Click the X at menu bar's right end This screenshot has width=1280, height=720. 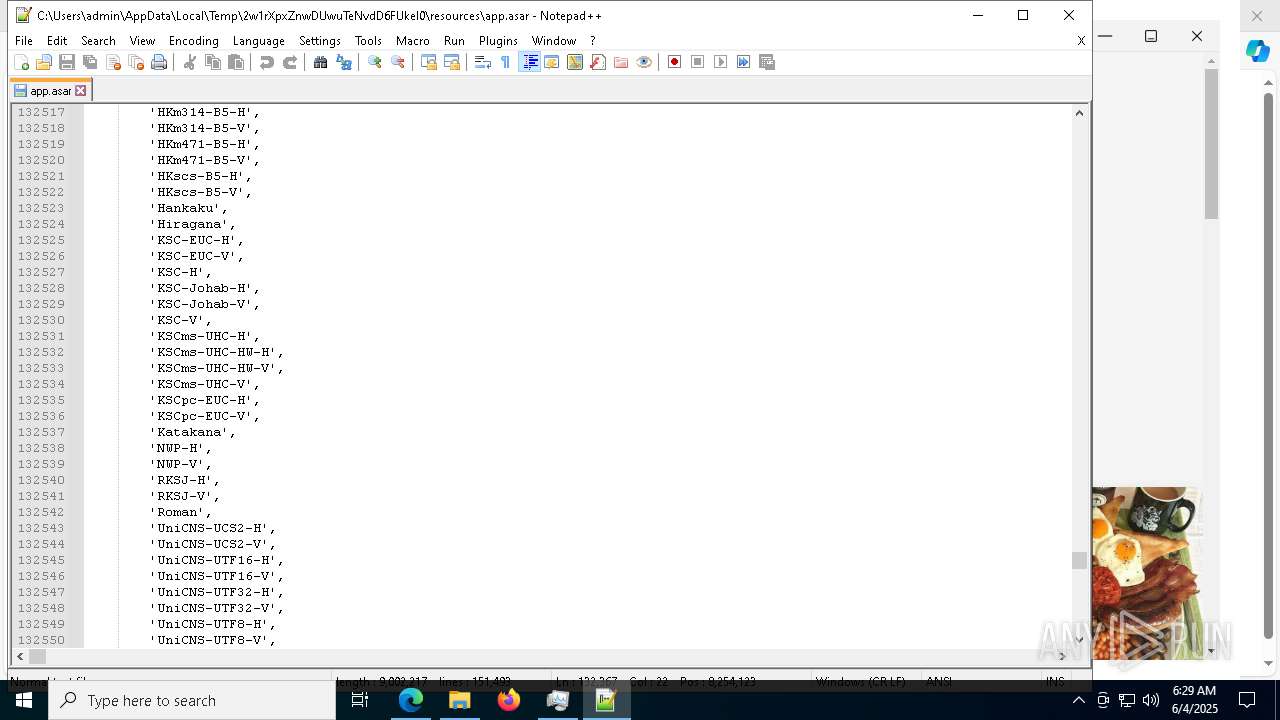tap(1081, 41)
